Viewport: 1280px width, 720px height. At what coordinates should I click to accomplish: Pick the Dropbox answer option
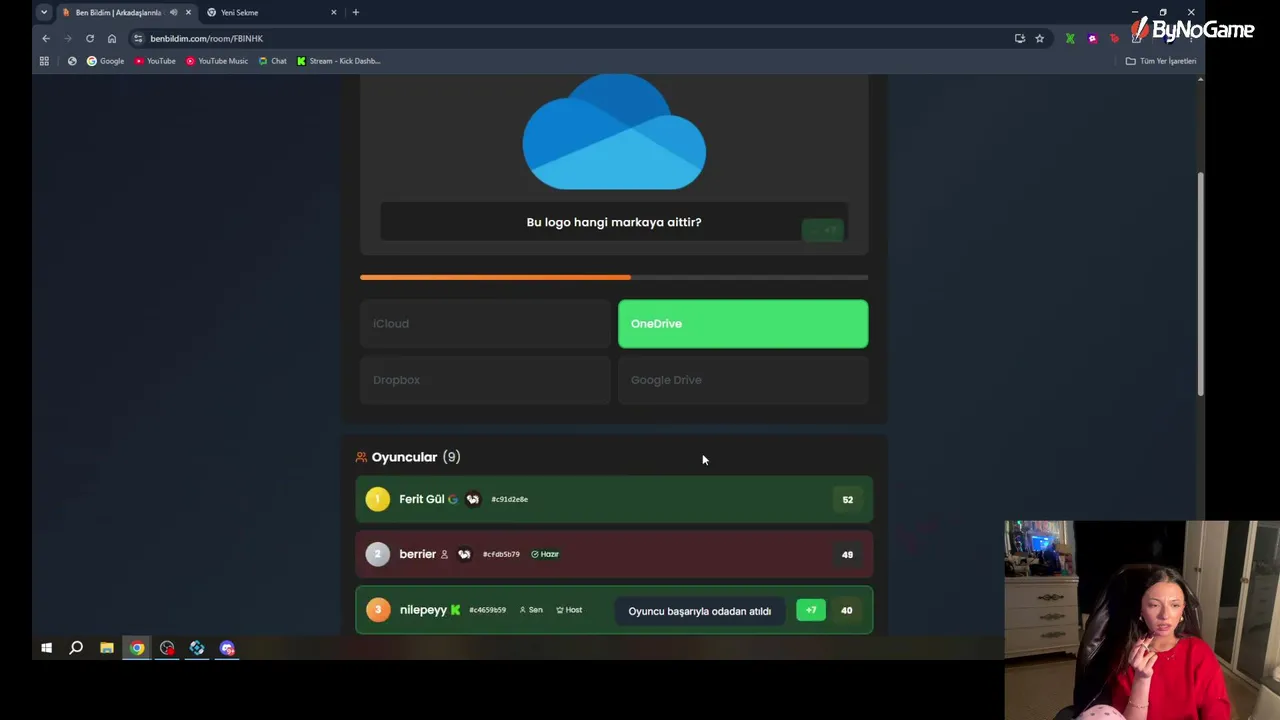(485, 380)
